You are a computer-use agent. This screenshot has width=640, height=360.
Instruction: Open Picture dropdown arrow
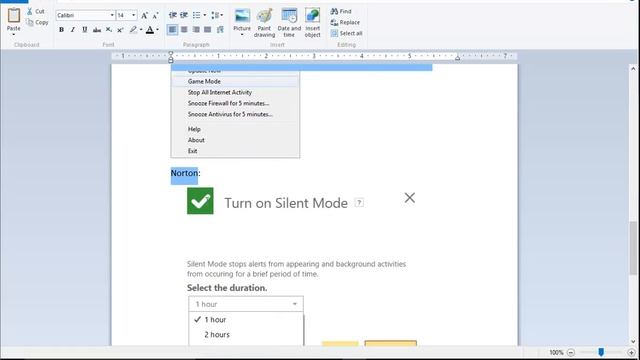[242, 35]
